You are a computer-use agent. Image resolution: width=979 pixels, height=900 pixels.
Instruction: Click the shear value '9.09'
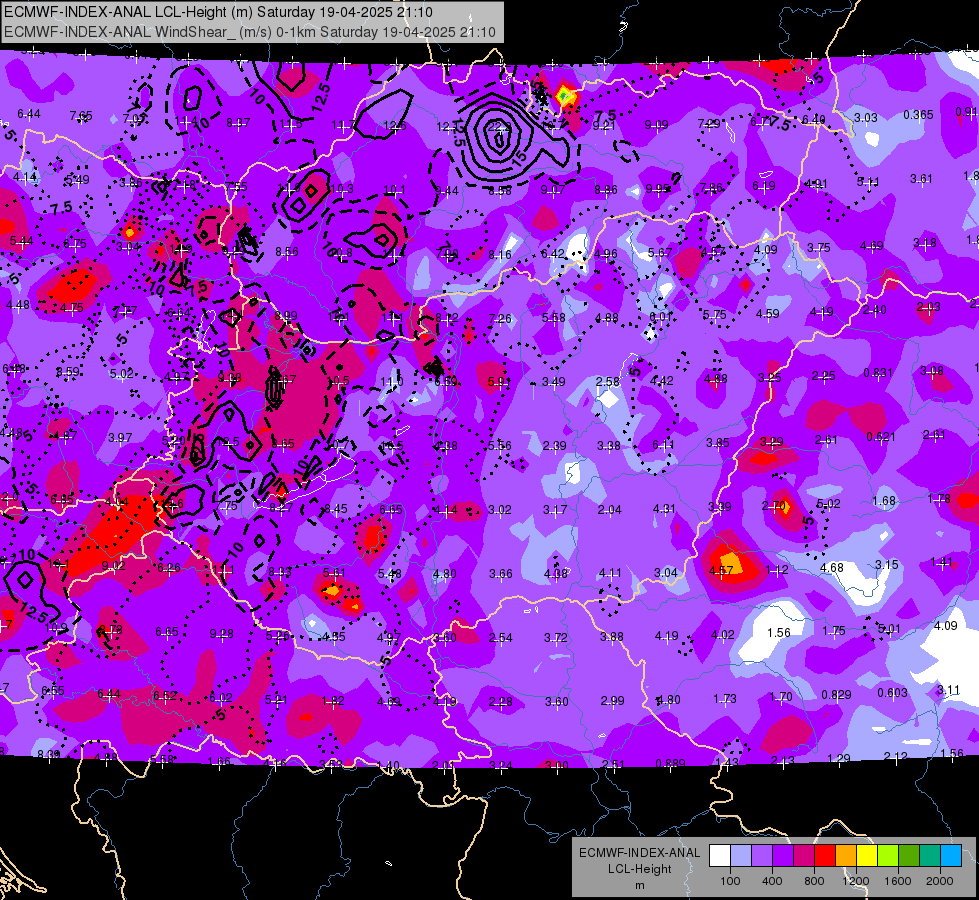point(656,125)
